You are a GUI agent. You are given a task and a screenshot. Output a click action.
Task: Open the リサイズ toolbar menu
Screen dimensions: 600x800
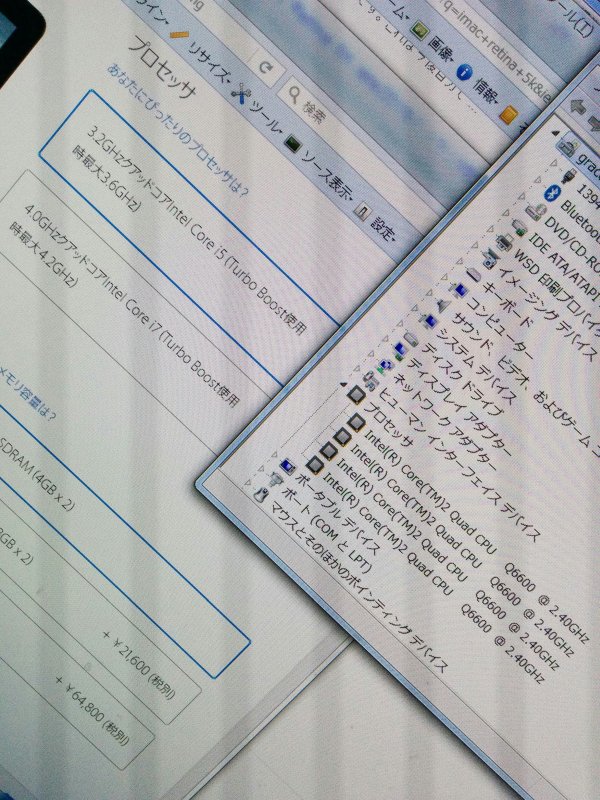[x=210, y=63]
